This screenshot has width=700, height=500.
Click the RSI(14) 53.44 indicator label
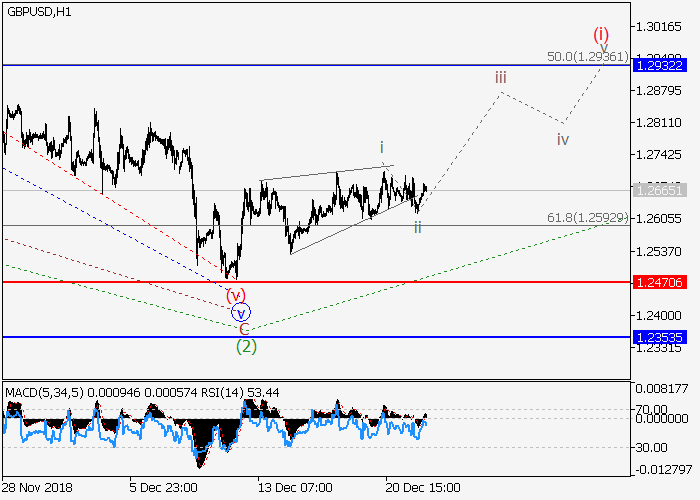(x=240, y=393)
